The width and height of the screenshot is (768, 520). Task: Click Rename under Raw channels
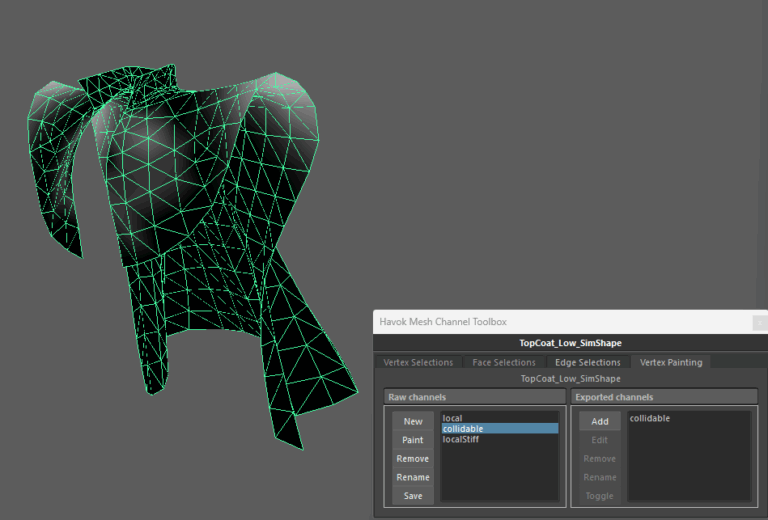413,477
